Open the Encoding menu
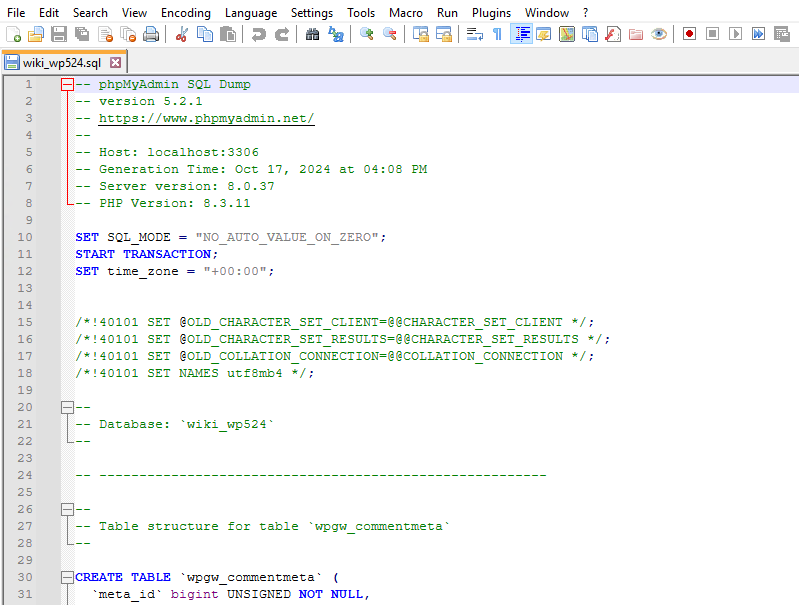This screenshot has height=605, width=799. click(x=186, y=13)
